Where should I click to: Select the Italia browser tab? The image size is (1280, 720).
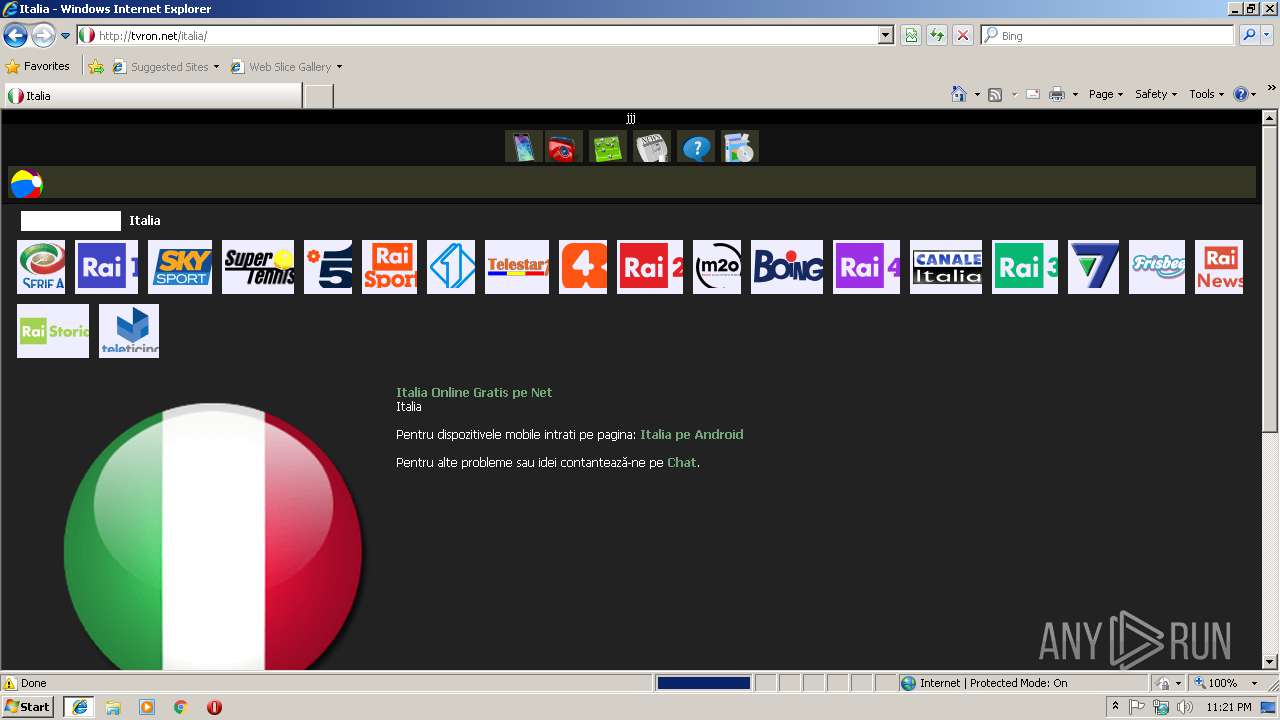point(151,96)
